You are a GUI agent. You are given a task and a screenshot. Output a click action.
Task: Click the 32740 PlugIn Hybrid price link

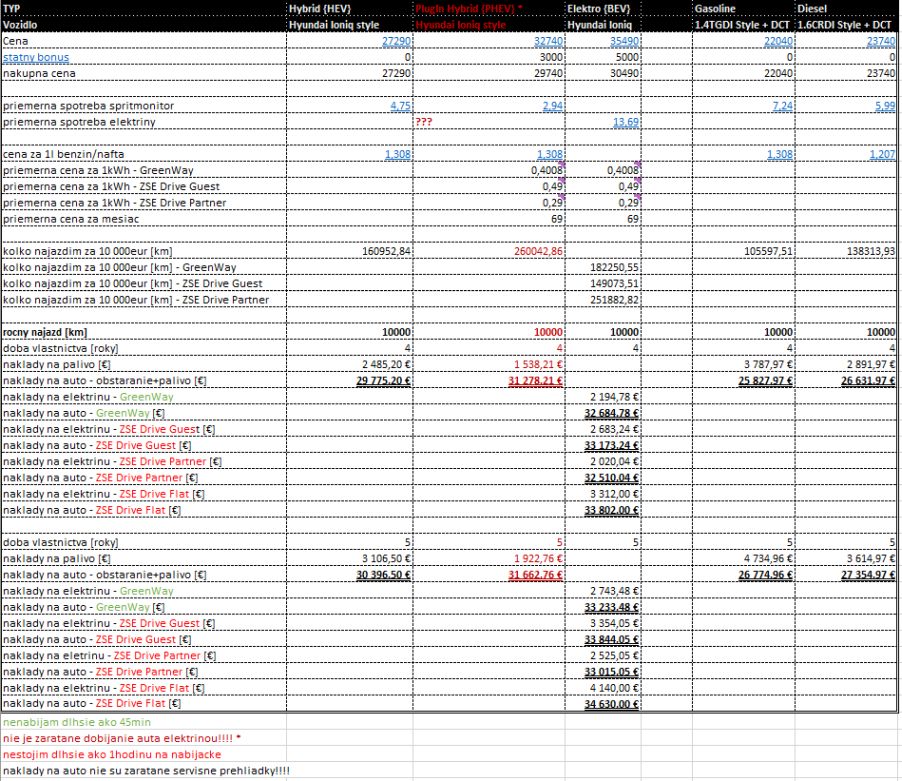click(545, 40)
